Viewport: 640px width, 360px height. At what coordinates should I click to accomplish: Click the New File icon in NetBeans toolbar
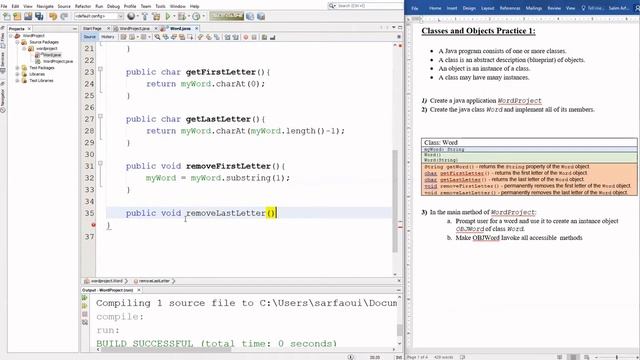pyautogui.click(x=7, y=16)
